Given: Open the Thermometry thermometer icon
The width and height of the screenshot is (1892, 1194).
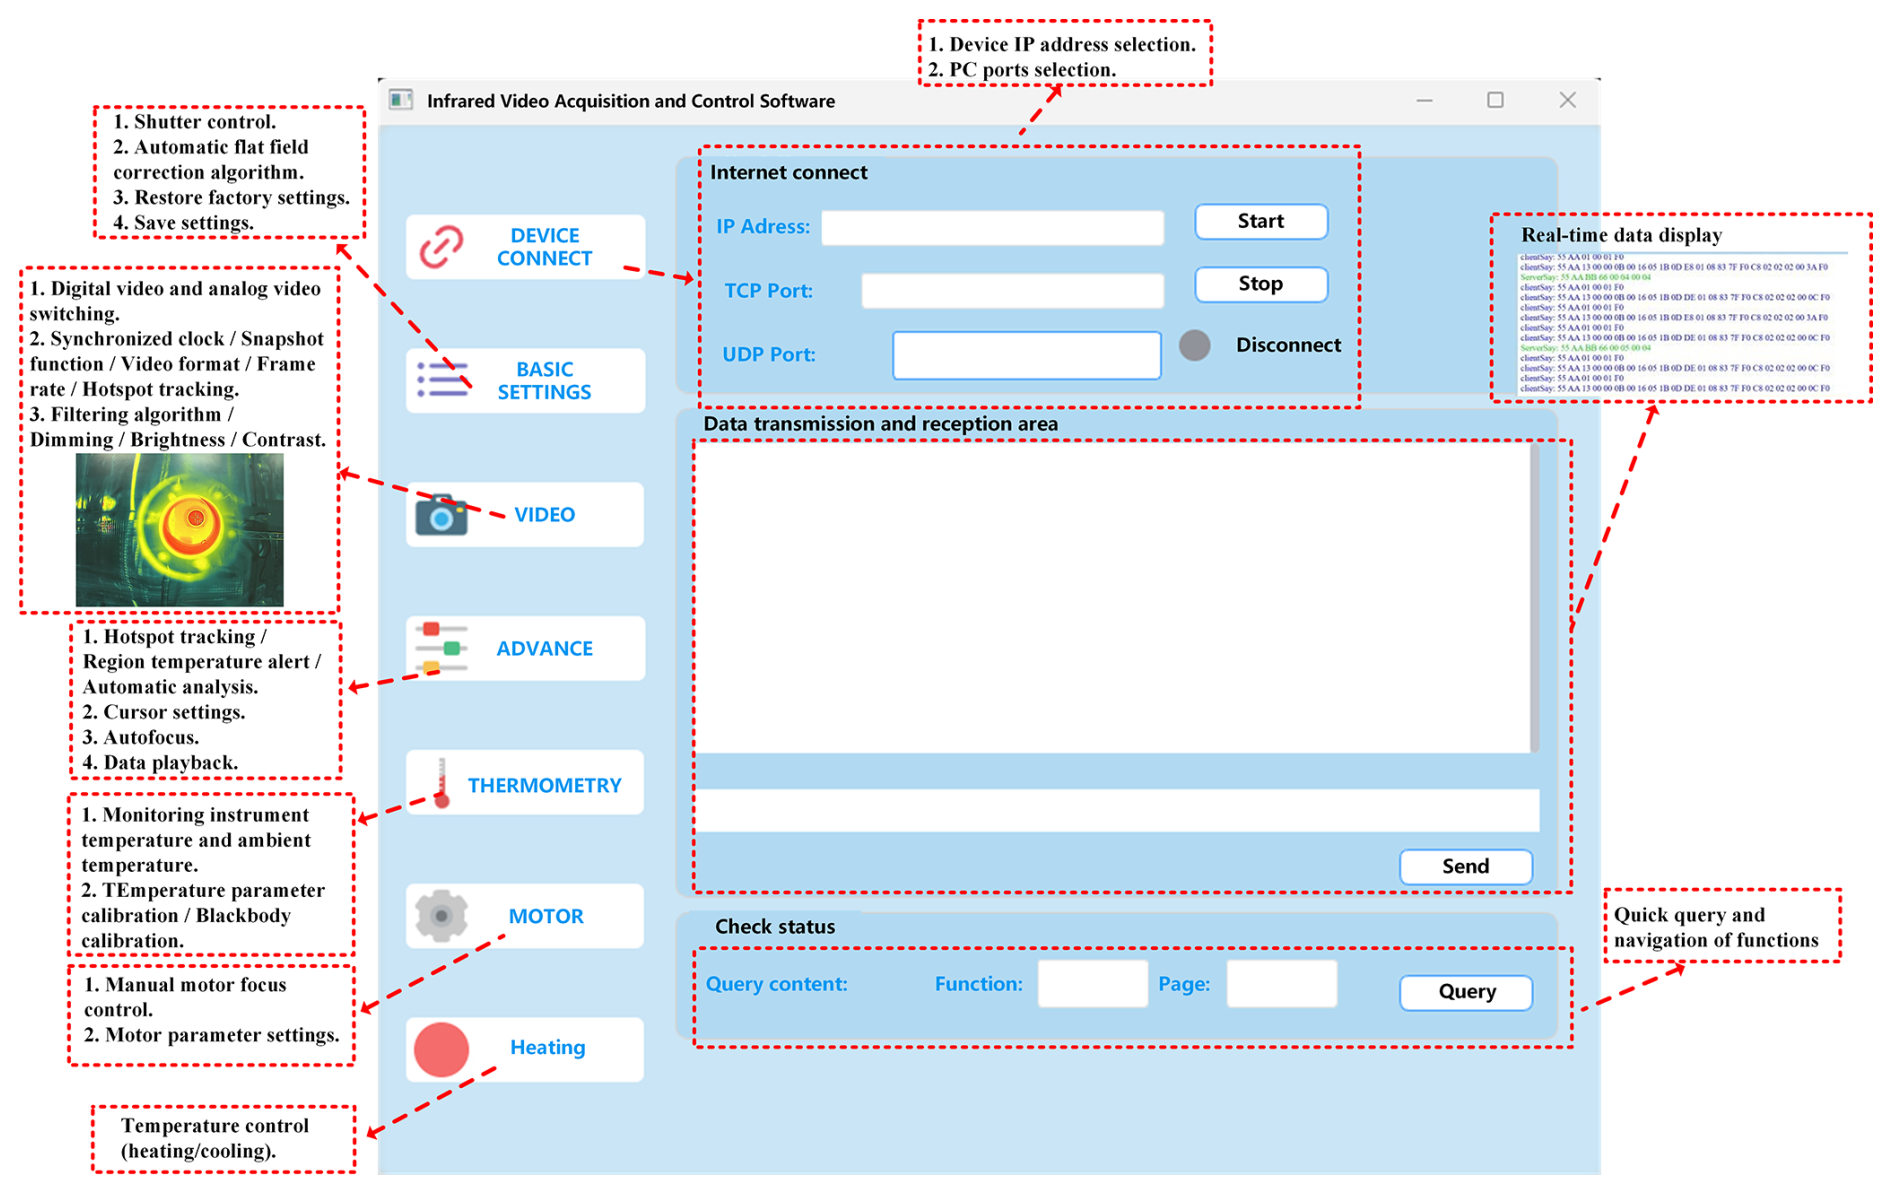Looking at the screenshot, I should (x=442, y=783).
